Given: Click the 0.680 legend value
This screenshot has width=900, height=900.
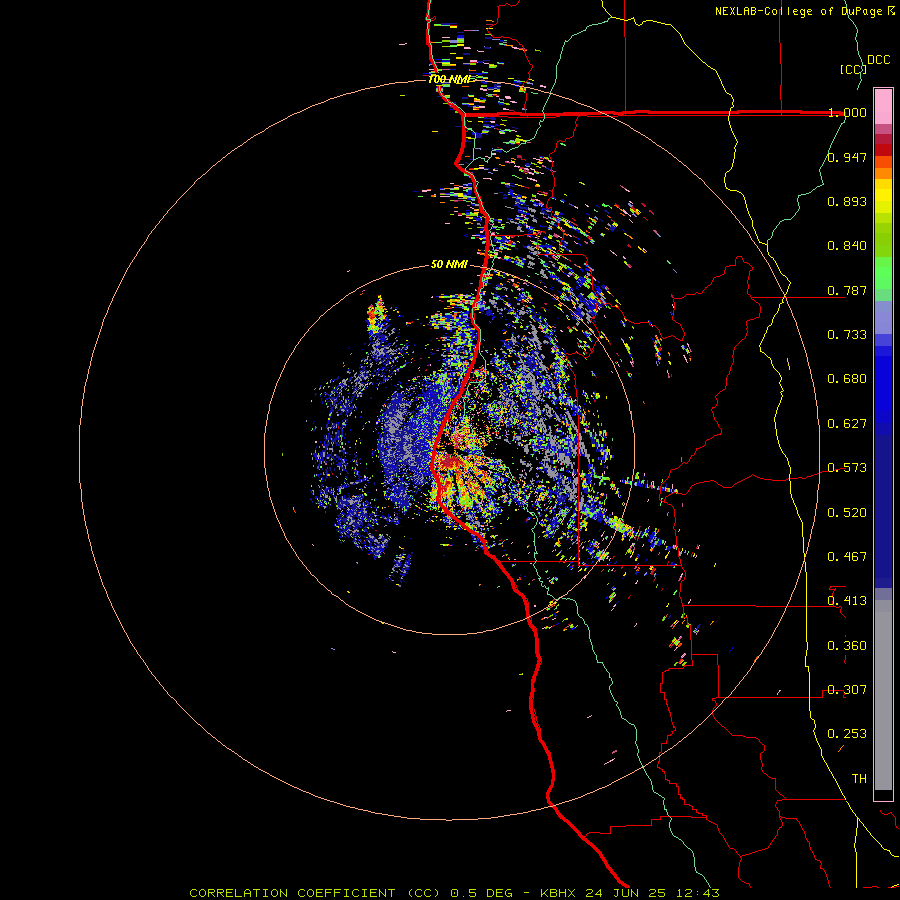Looking at the screenshot, I should [847, 379].
